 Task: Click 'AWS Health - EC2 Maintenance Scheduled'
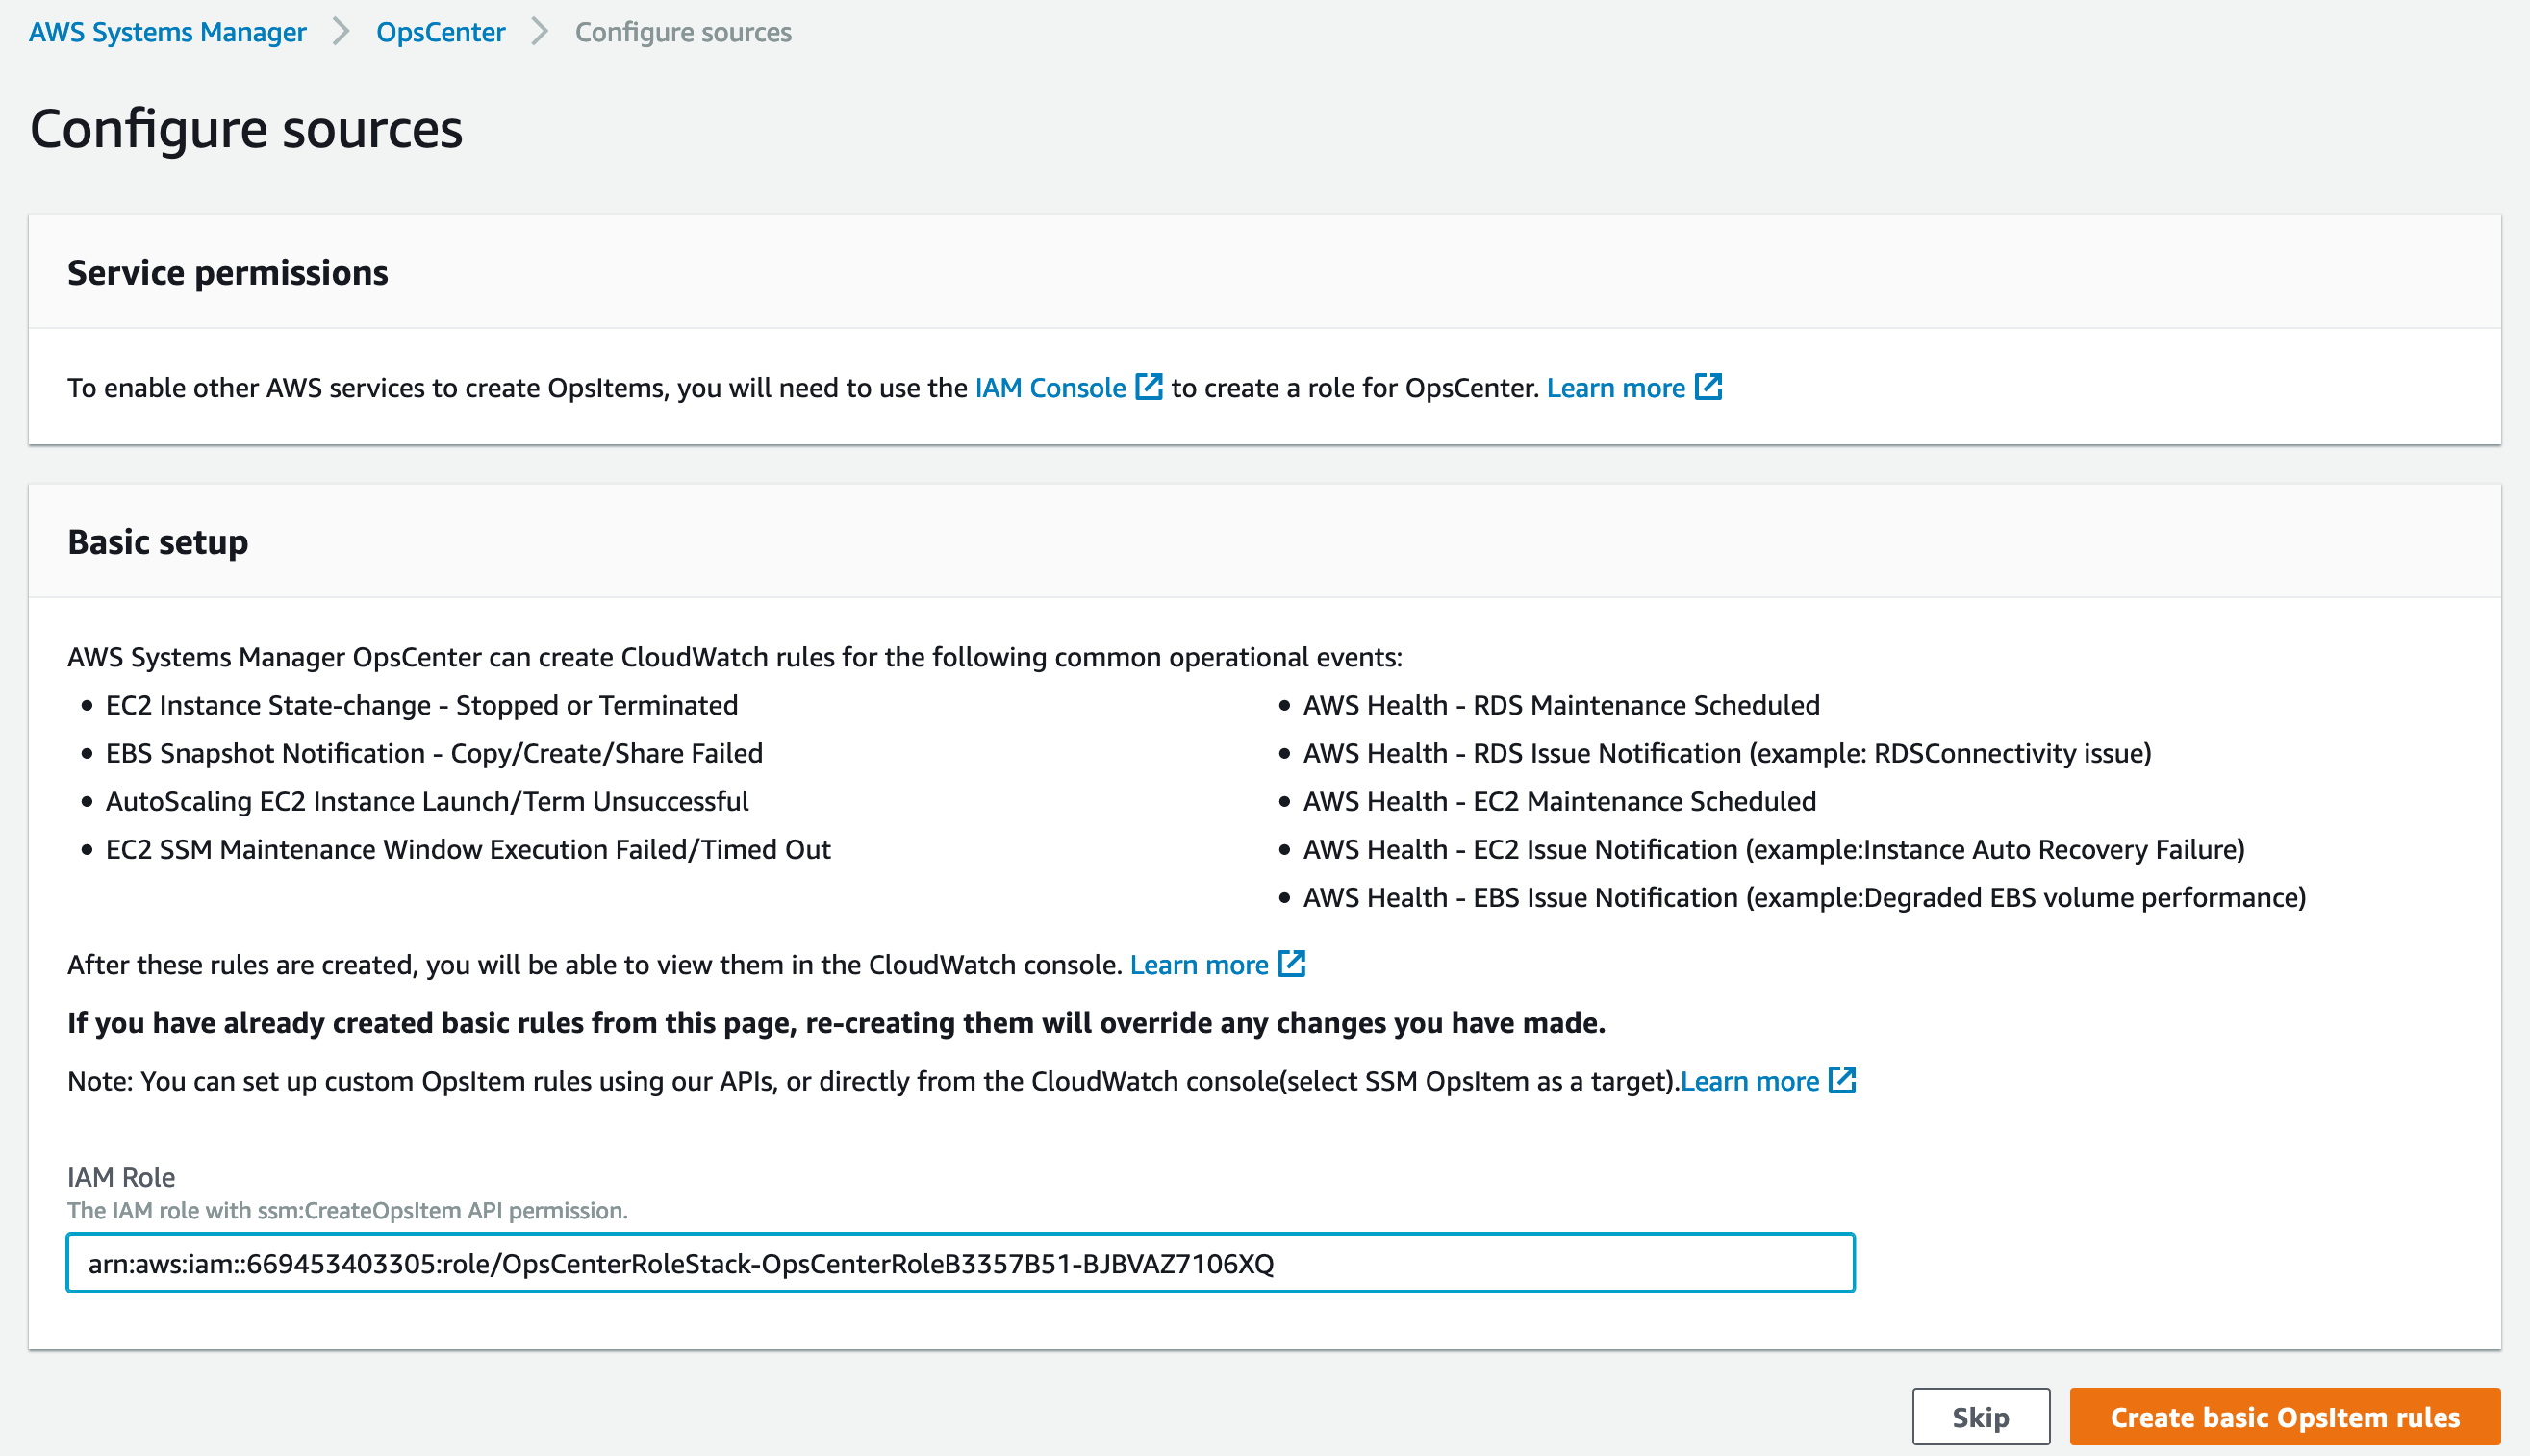(1560, 802)
